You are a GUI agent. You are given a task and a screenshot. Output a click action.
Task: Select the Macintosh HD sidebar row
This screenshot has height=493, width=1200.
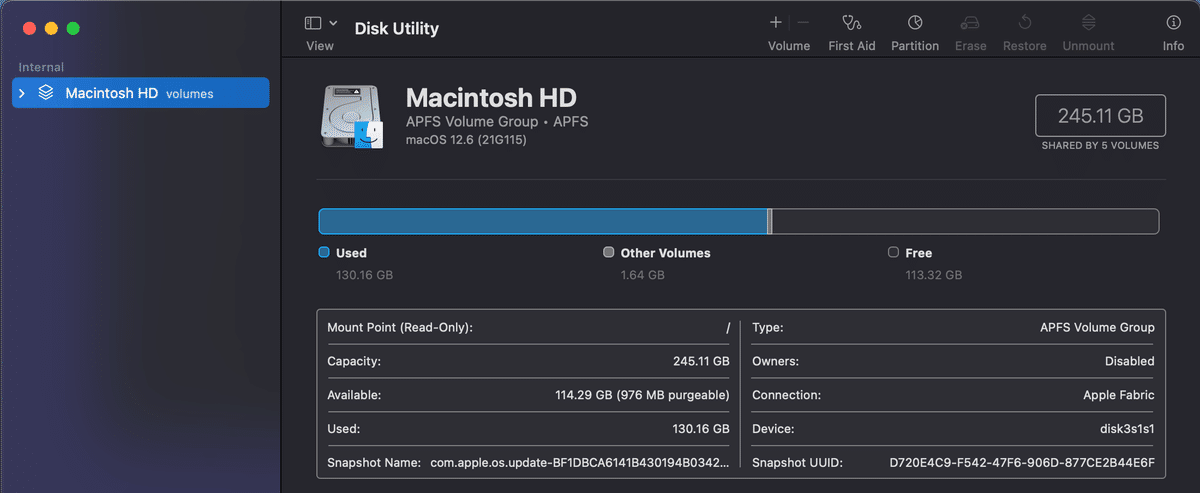click(x=140, y=93)
